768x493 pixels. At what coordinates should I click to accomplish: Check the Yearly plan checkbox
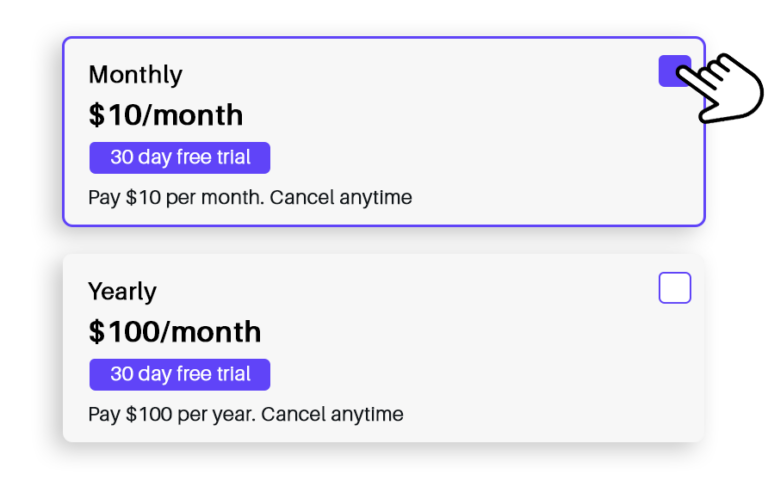674,288
